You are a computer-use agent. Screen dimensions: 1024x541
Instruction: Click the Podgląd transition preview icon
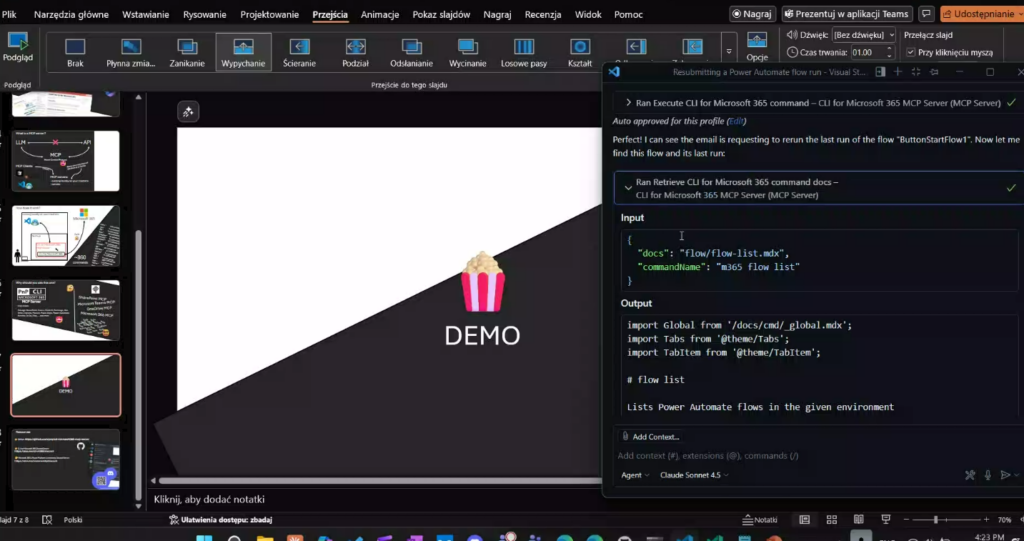(18, 46)
